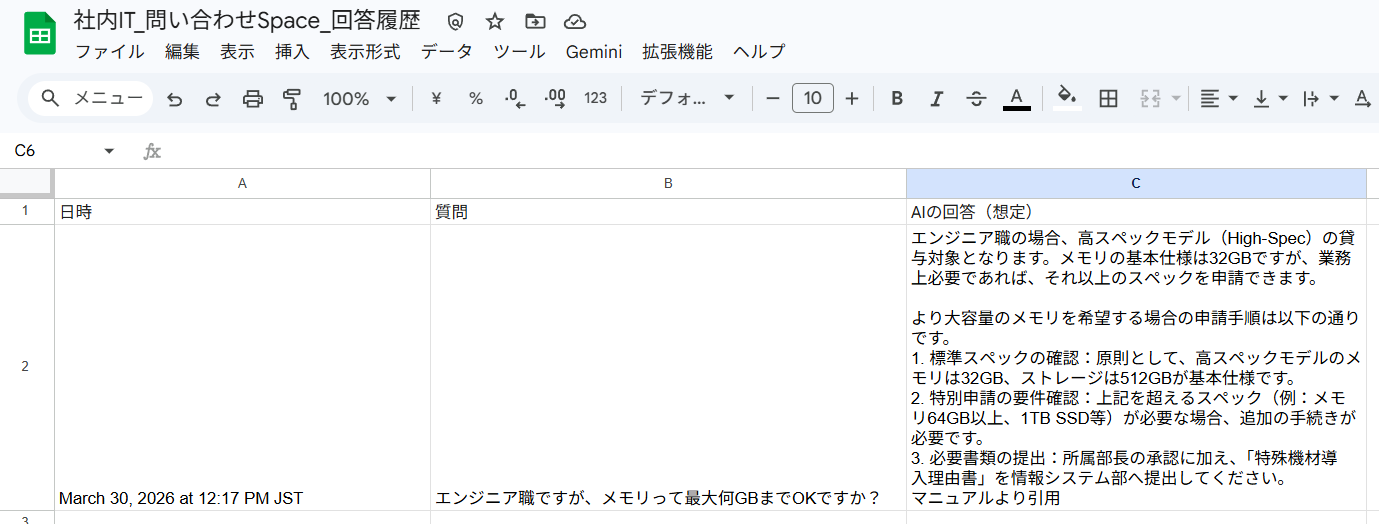
Task: Click the font size input field
Action: [813, 98]
